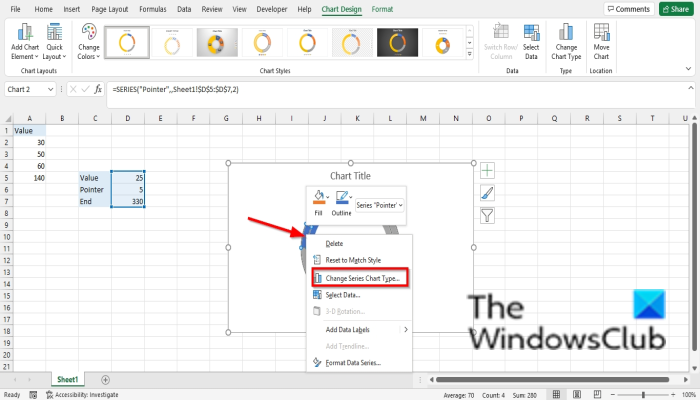
Task: Click into the formula bar text
Action: [175, 89]
